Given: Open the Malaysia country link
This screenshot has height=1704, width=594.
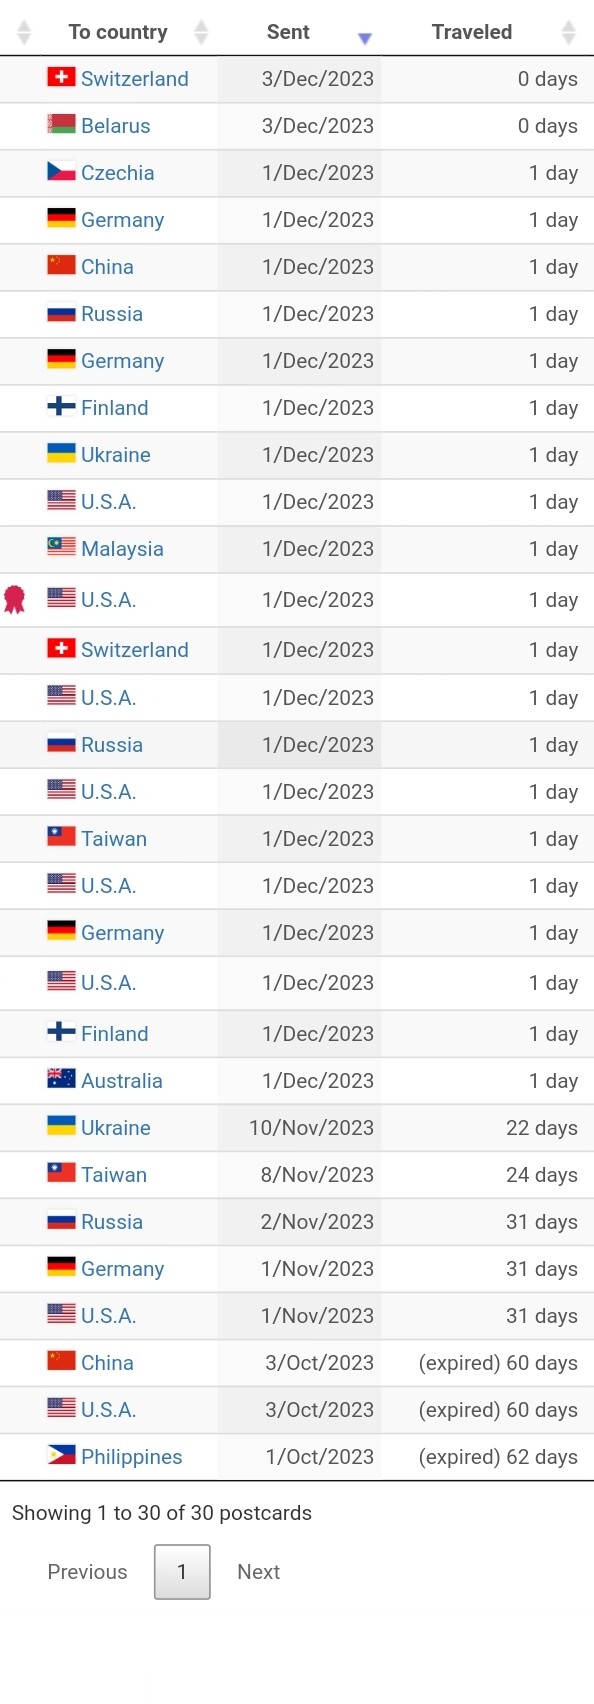Looking at the screenshot, I should 122,549.
